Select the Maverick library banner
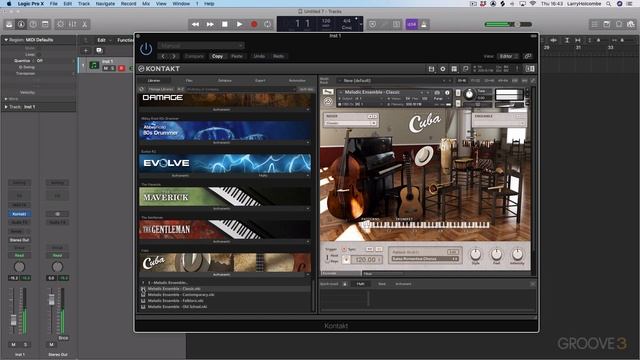Viewport: 640px width, 360px height. [x=225, y=196]
